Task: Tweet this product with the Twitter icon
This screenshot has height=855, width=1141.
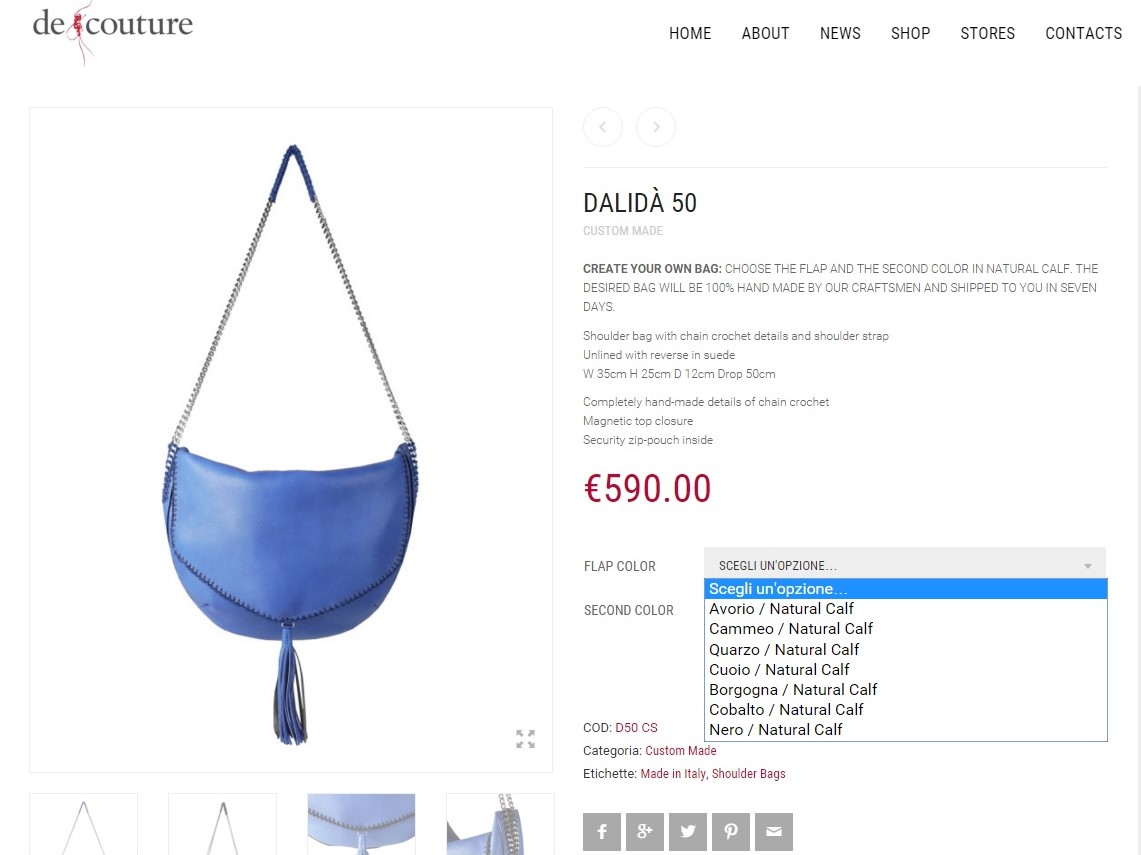Action: tap(688, 832)
